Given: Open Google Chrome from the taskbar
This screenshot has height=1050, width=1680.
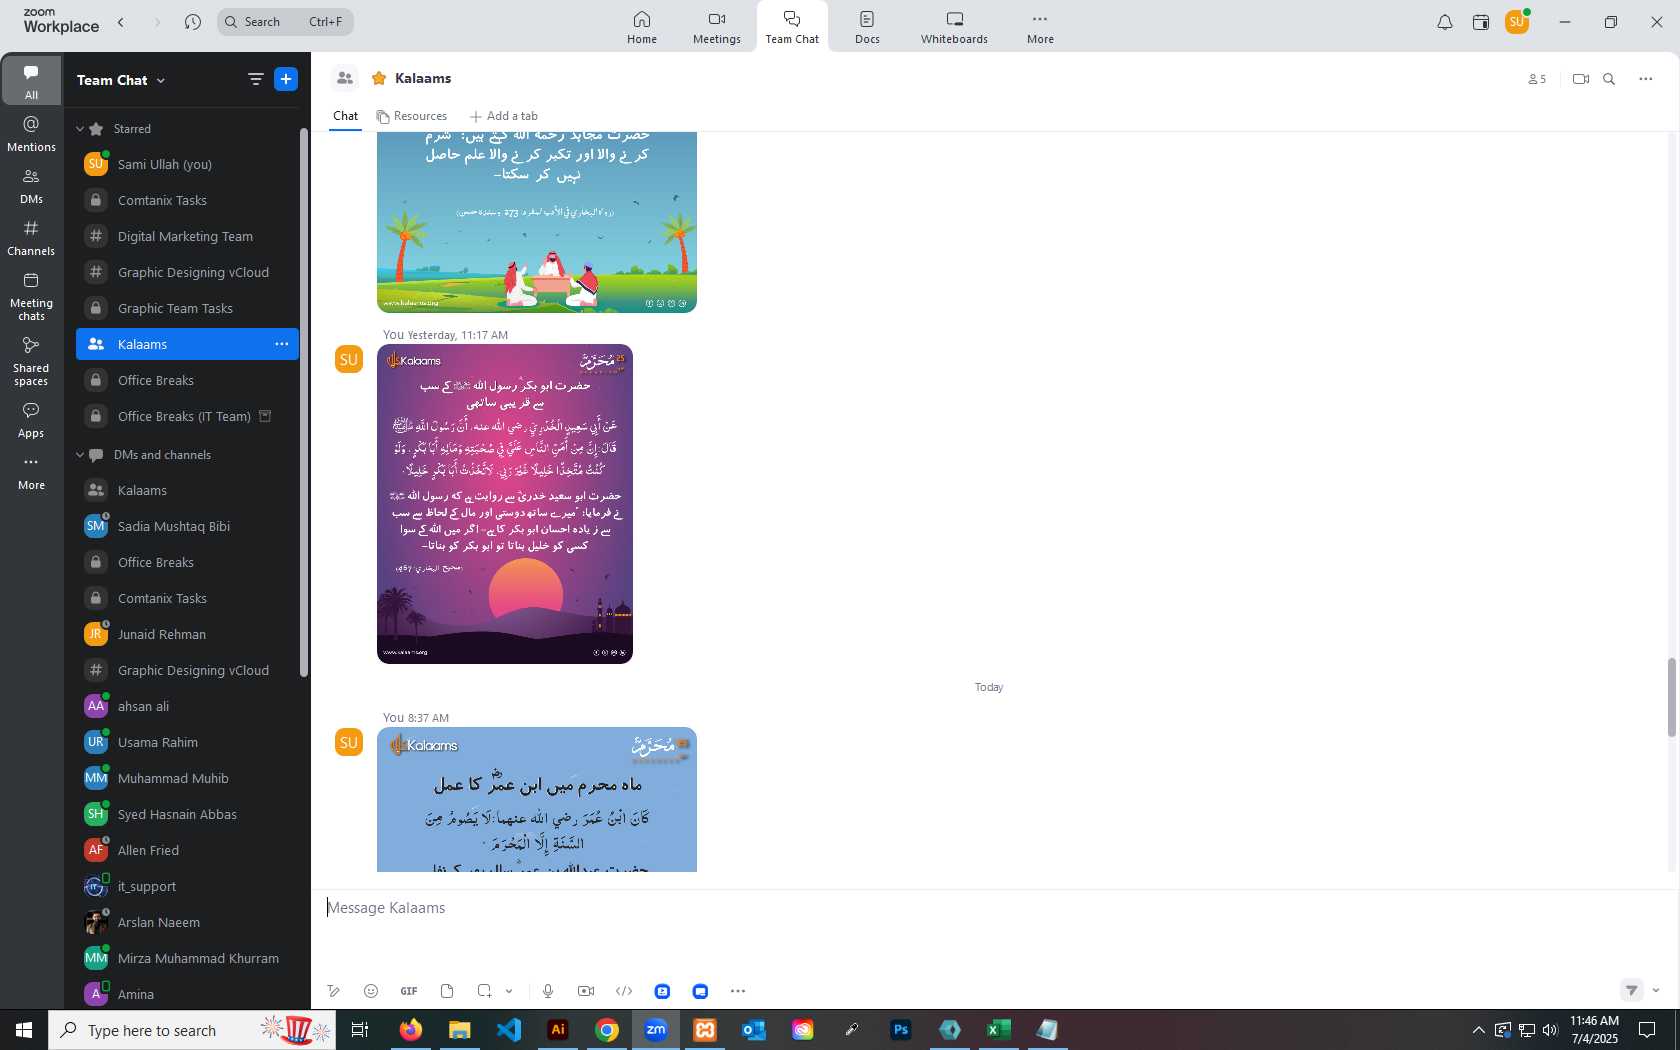Looking at the screenshot, I should (x=607, y=1030).
